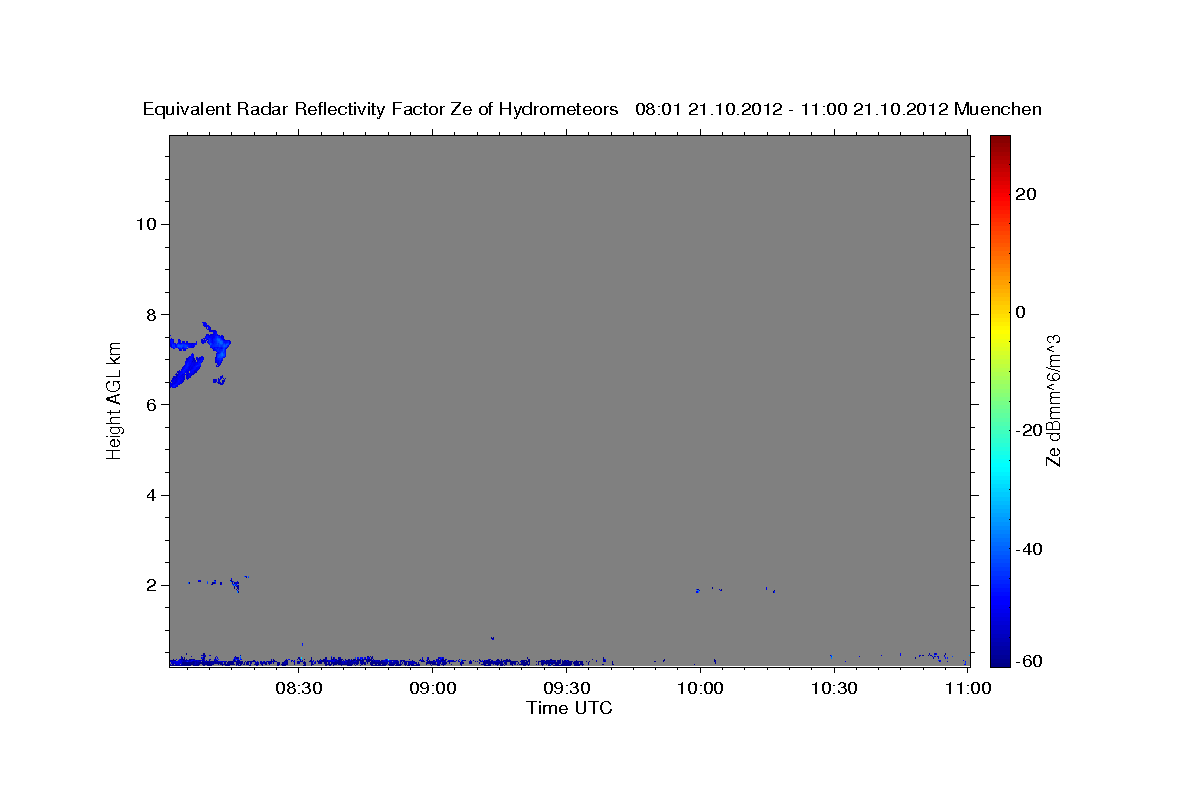
Task: Click the '10:00' time axis label
Action: click(x=701, y=688)
